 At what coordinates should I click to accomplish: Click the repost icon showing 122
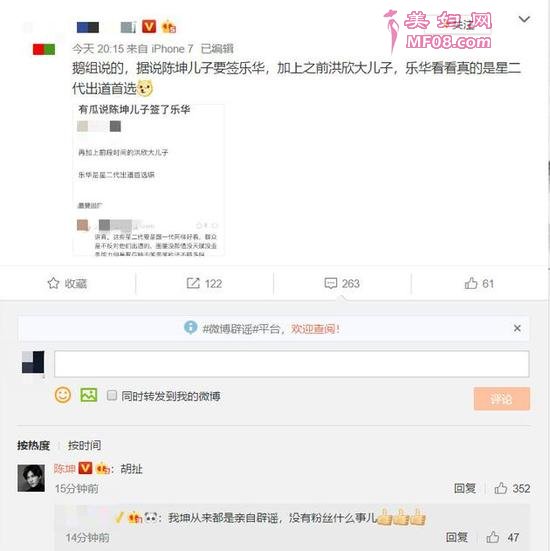coord(193,283)
